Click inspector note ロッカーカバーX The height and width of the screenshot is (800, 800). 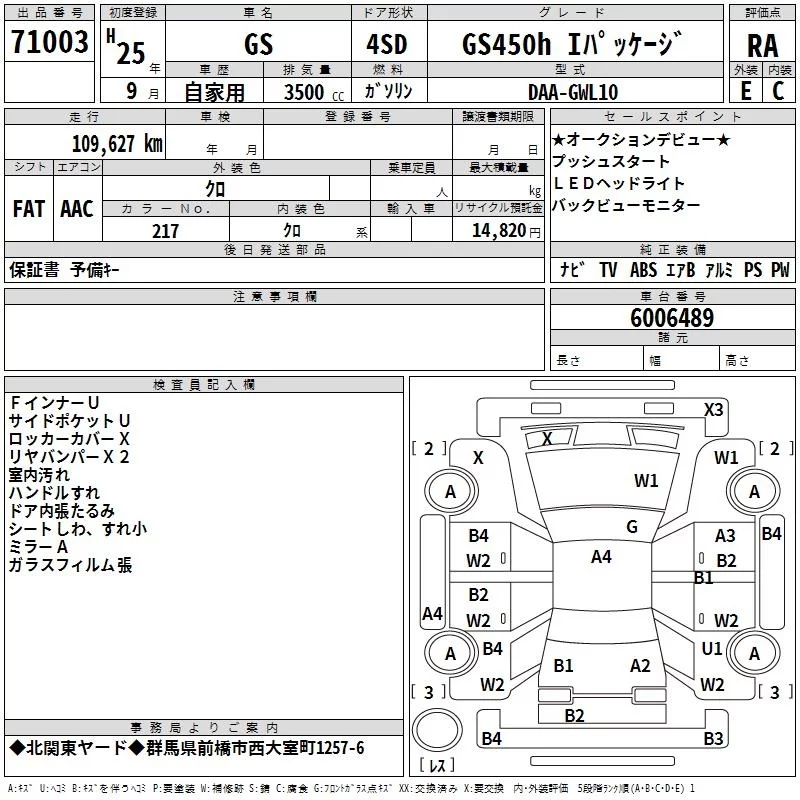click(69, 439)
